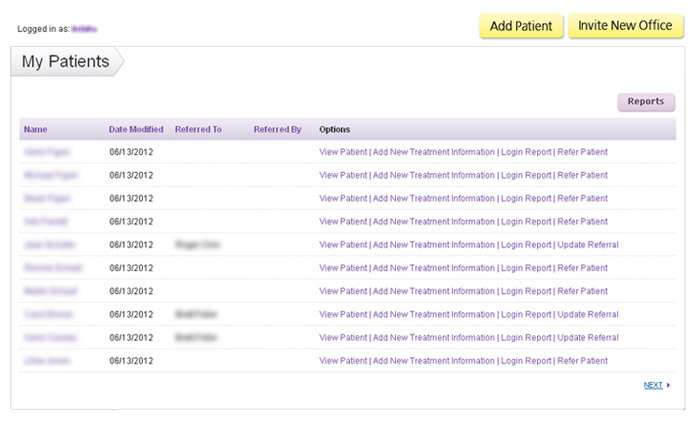Click the arrow icon beside NEXT
The width and height of the screenshot is (700, 445).
(x=668, y=385)
